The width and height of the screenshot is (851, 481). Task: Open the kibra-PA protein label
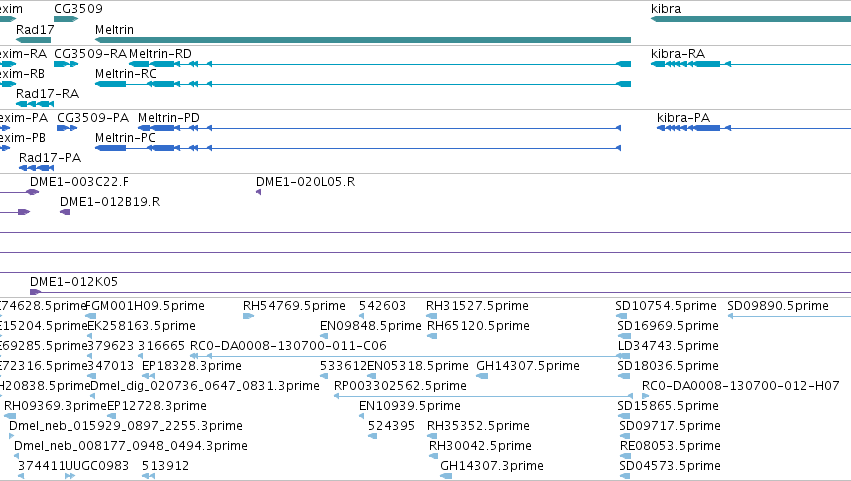pos(683,118)
